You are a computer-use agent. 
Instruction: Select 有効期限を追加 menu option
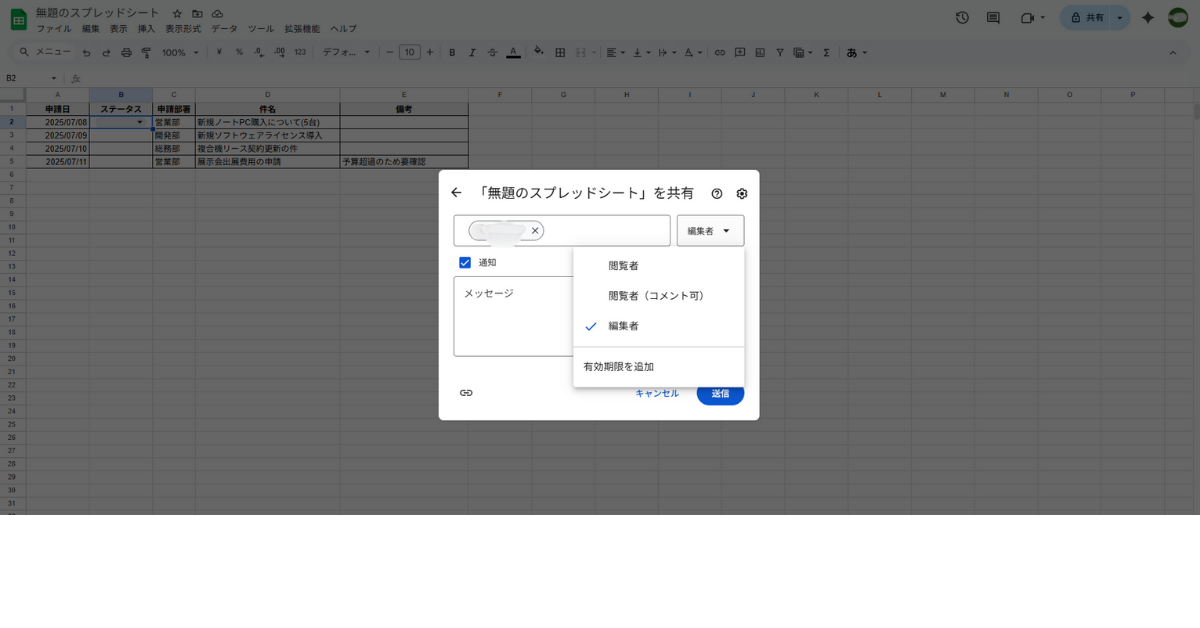tap(618, 367)
